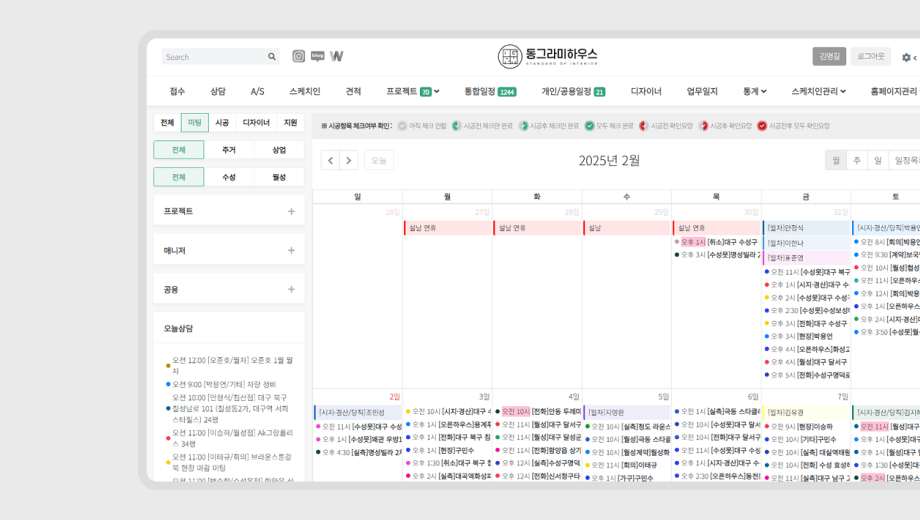The image size is (920, 520).
Task: Switch to month view 월
Action: (836, 160)
